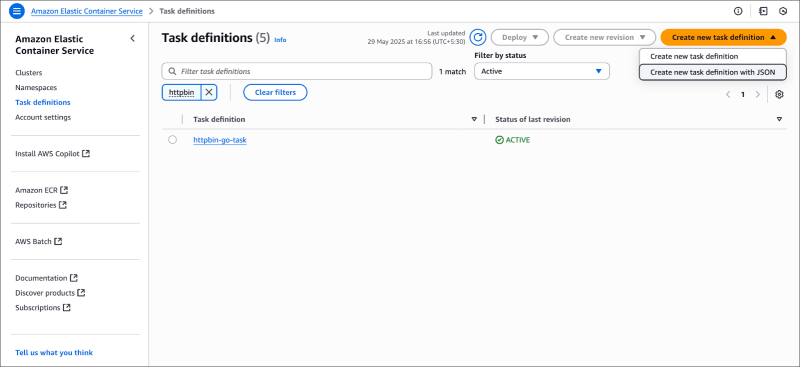800x367 pixels.
Task: Click the 1 match text
Action: pyautogui.click(x=453, y=71)
